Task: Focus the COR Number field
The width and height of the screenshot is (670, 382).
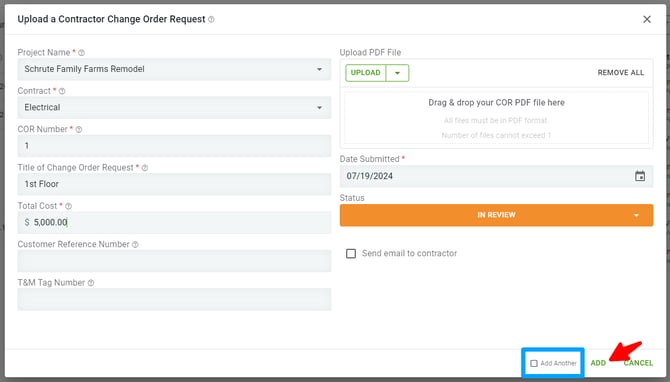Action: [174, 146]
